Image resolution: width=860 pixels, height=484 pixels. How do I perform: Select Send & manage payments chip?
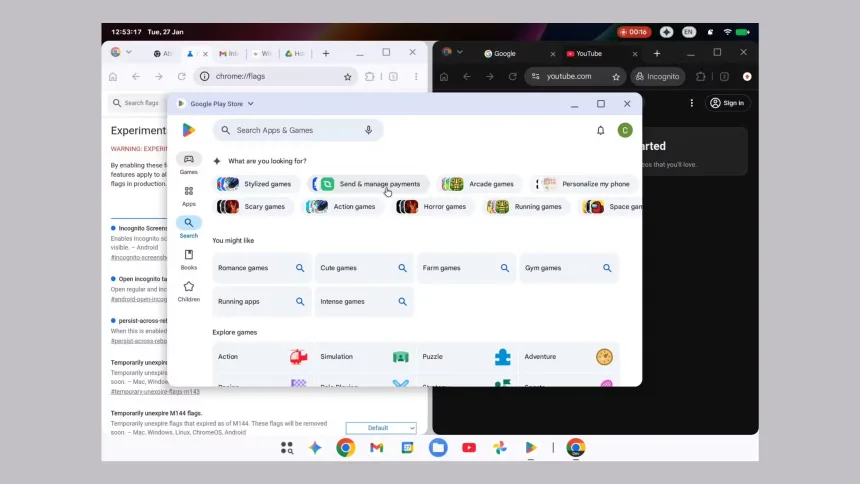pyautogui.click(x=368, y=184)
